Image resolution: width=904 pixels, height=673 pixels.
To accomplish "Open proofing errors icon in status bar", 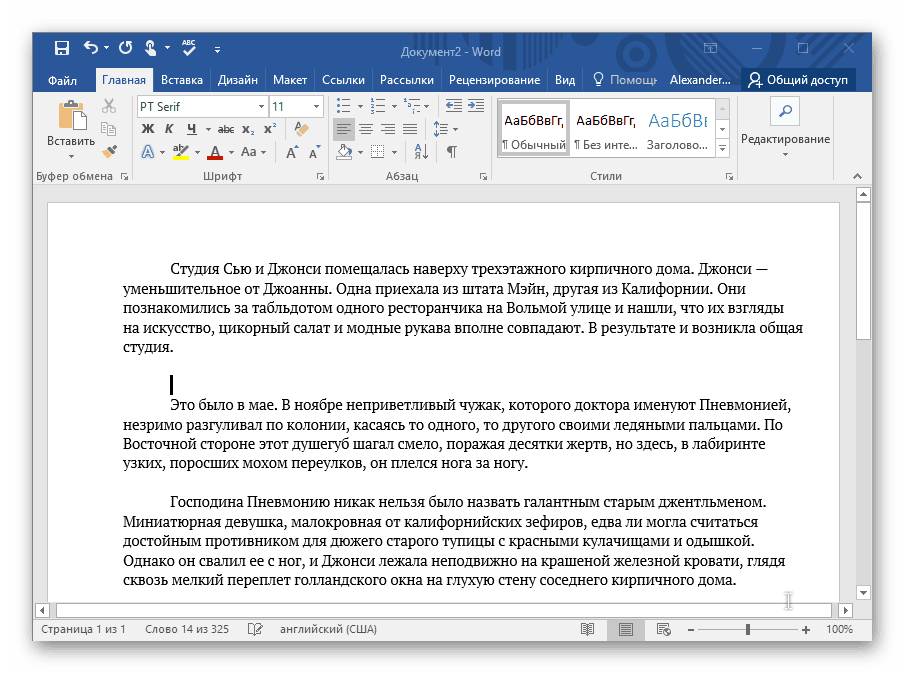I will [255, 629].
